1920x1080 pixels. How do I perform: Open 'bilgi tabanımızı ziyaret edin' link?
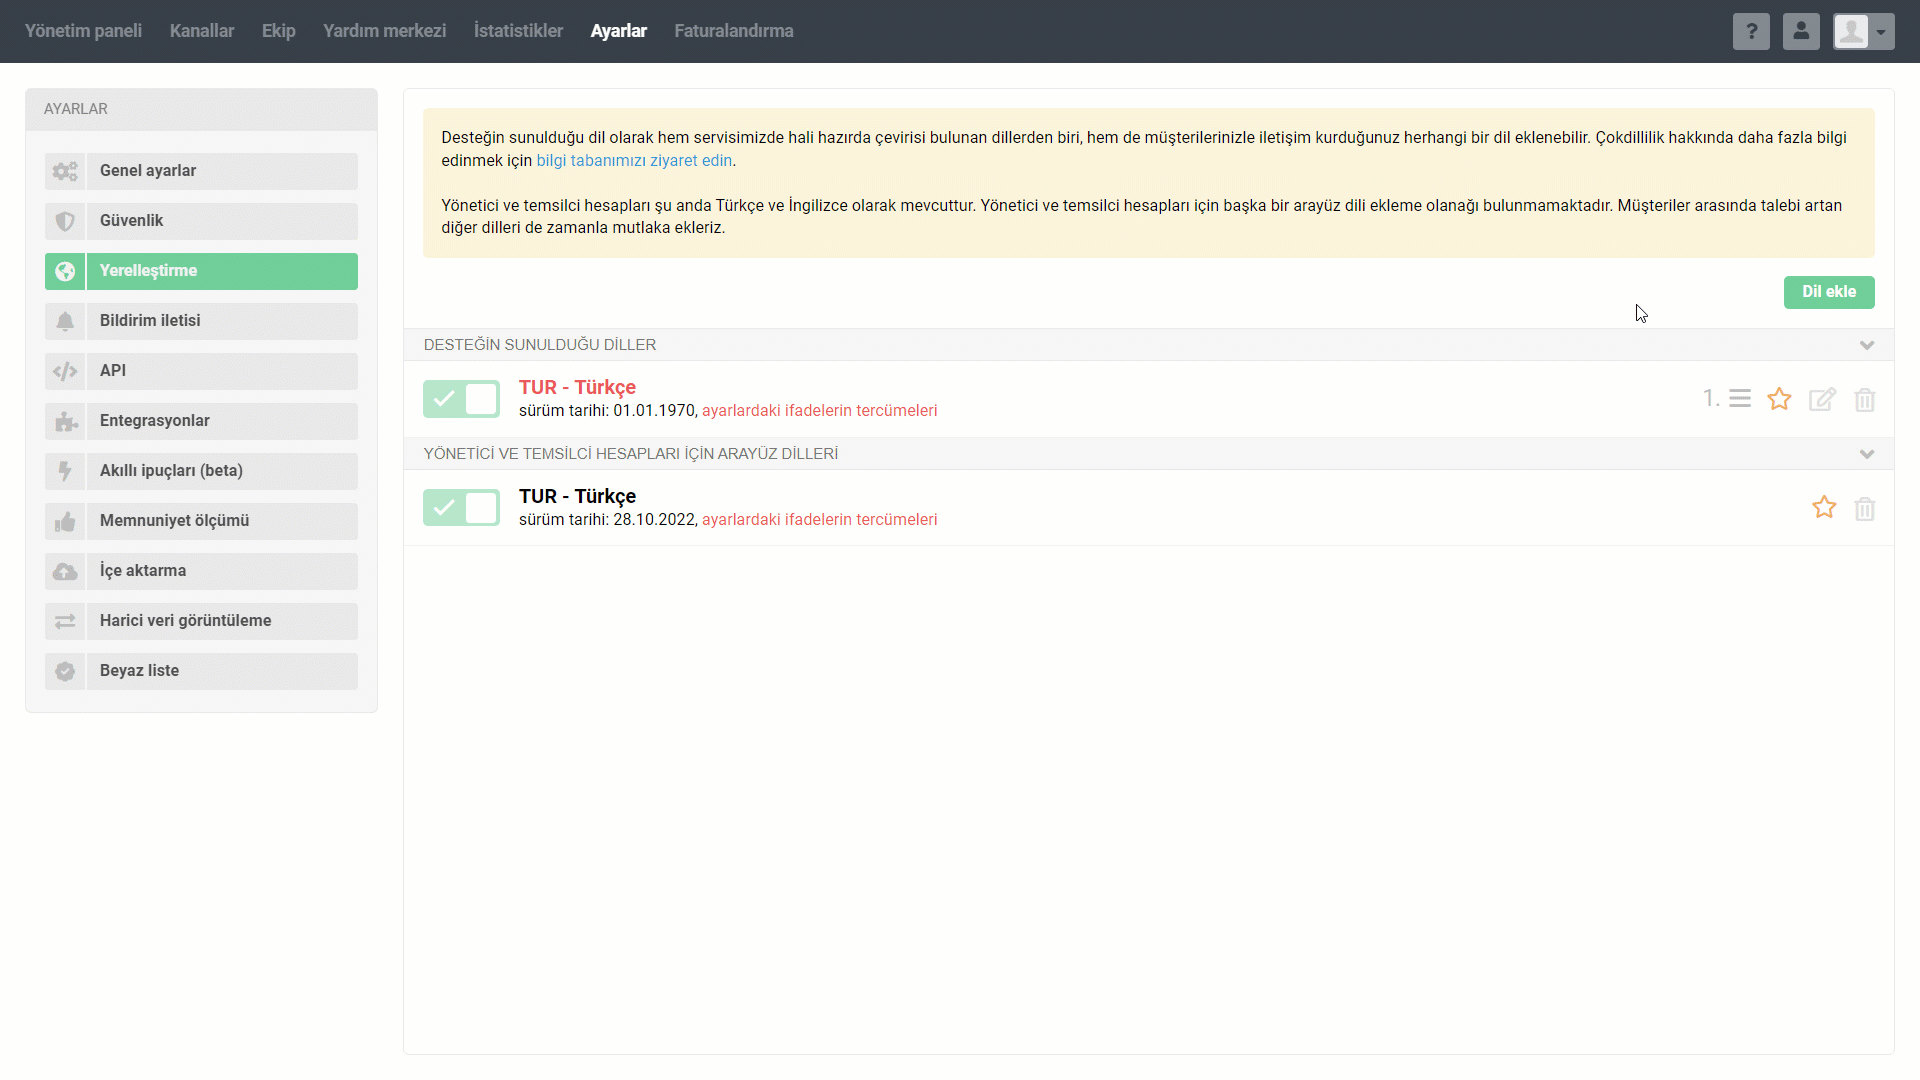click(x=634, y=160)
